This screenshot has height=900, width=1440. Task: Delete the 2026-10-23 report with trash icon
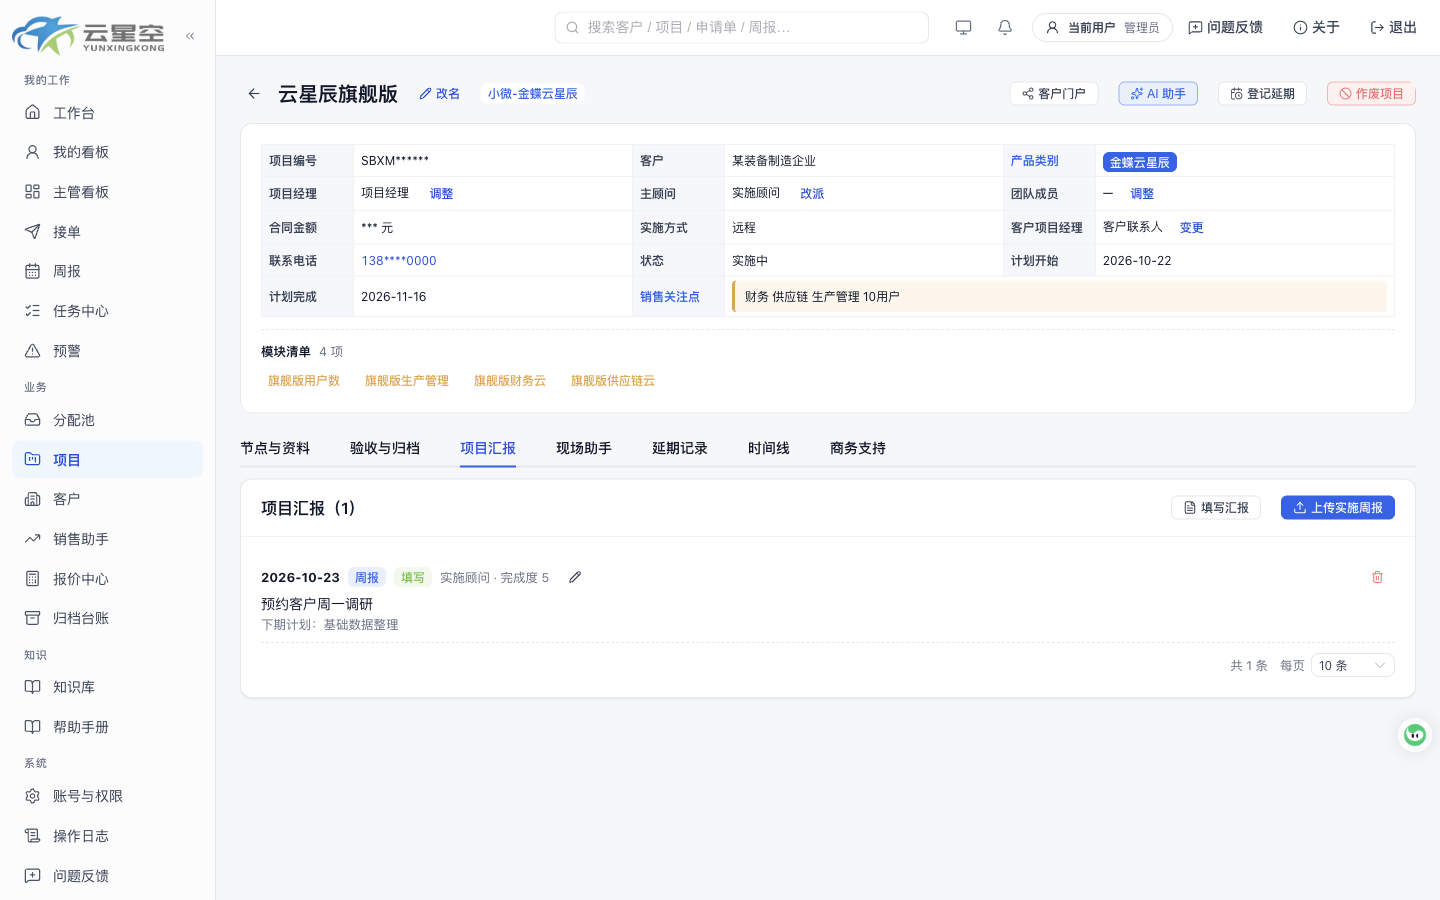[1377, 577]
